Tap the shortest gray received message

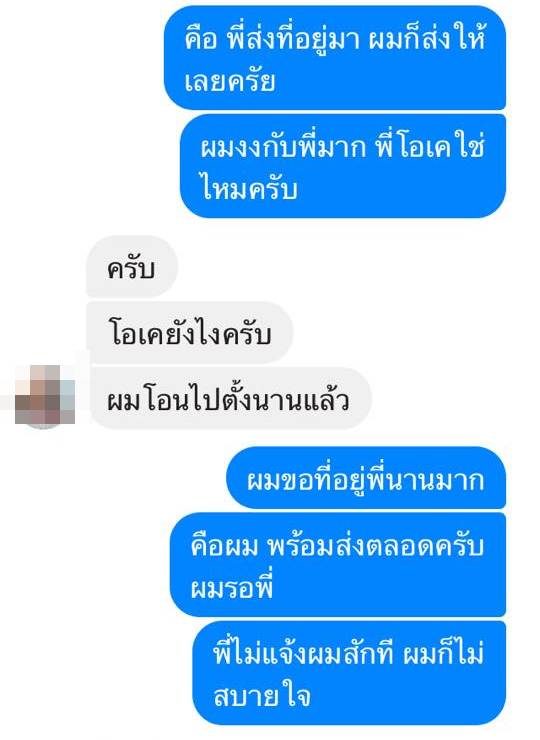coord(132,267)
